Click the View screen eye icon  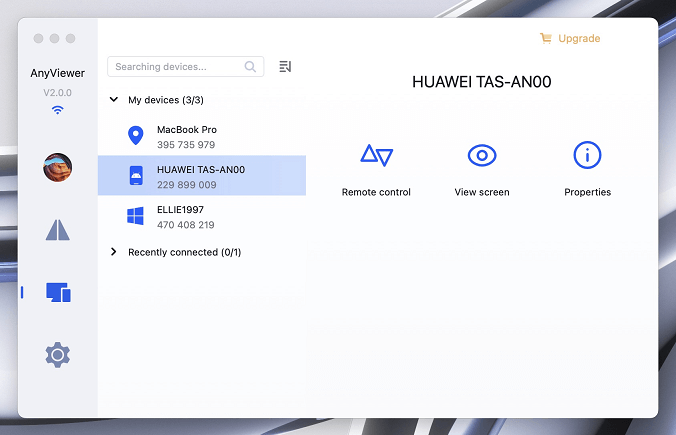pyautogui.click(x=482, y=155)
